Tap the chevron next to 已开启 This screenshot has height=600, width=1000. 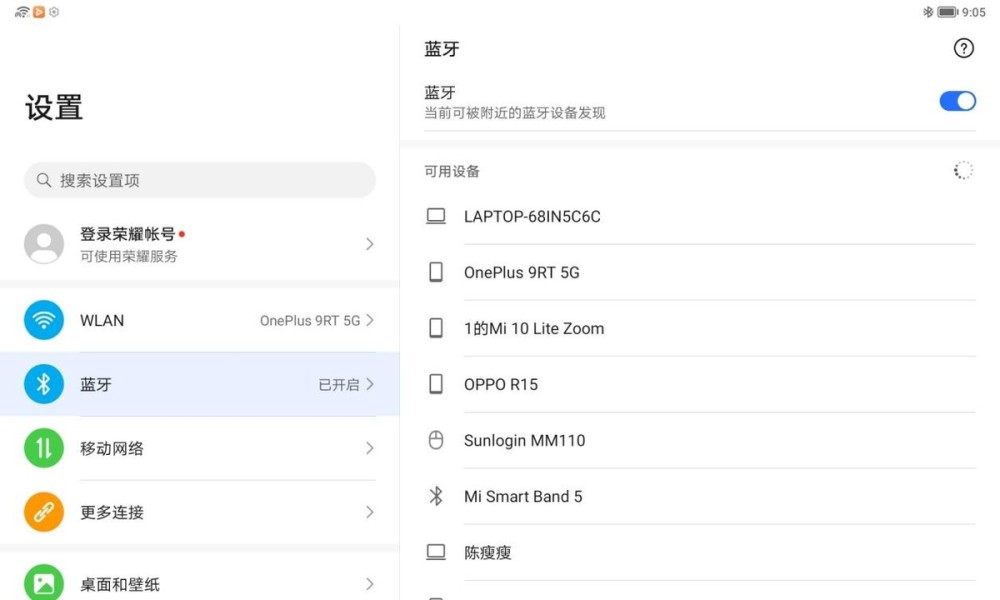click(x=369, y=384)
